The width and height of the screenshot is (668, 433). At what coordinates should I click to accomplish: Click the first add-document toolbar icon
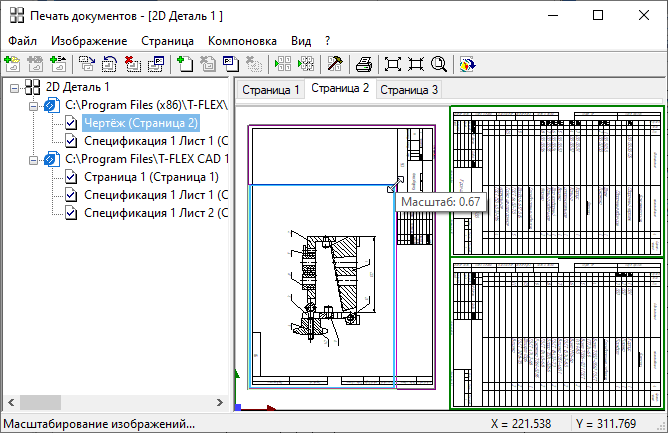[13, 64]
